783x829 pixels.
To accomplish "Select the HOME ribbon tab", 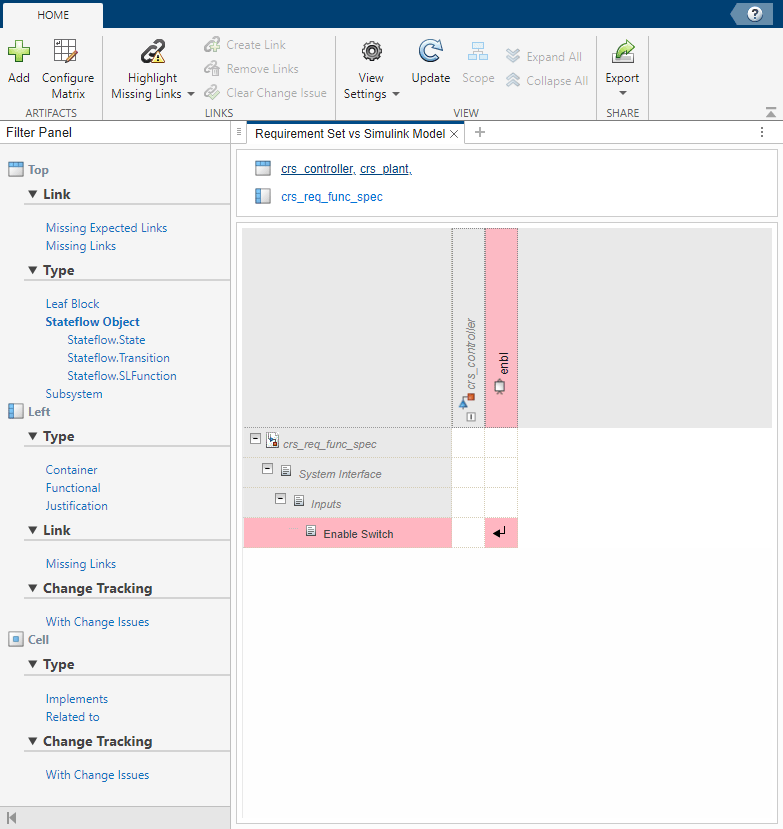I will (x=53, y=15).
